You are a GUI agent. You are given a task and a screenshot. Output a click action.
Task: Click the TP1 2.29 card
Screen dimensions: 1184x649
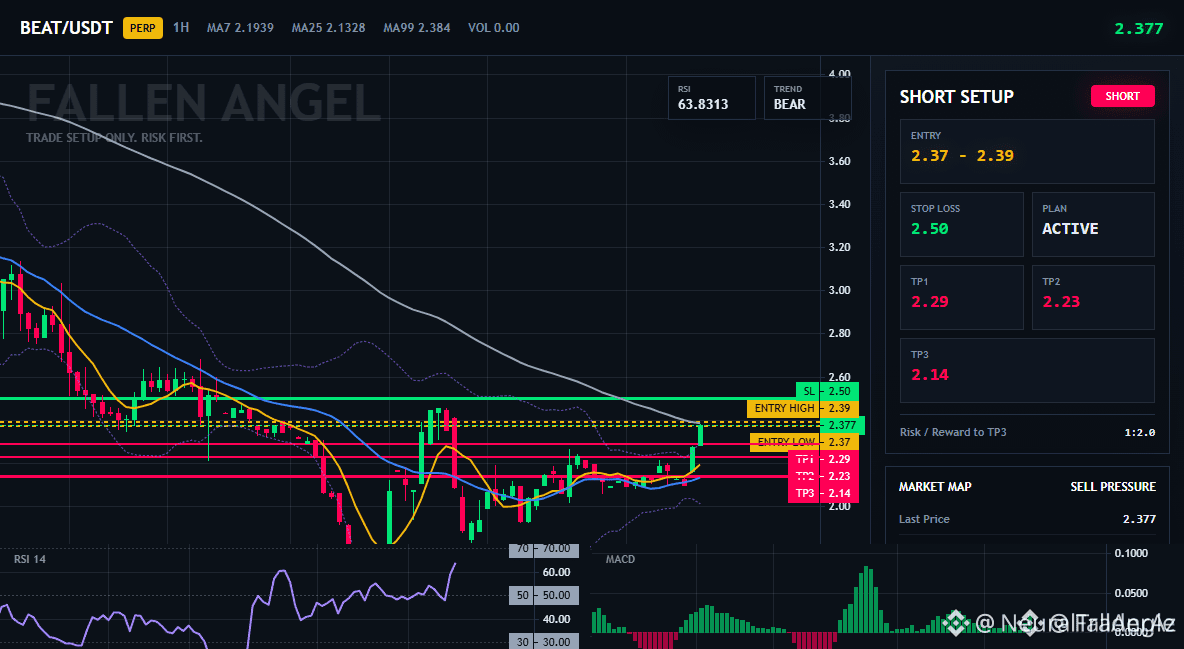pos(961,297)
